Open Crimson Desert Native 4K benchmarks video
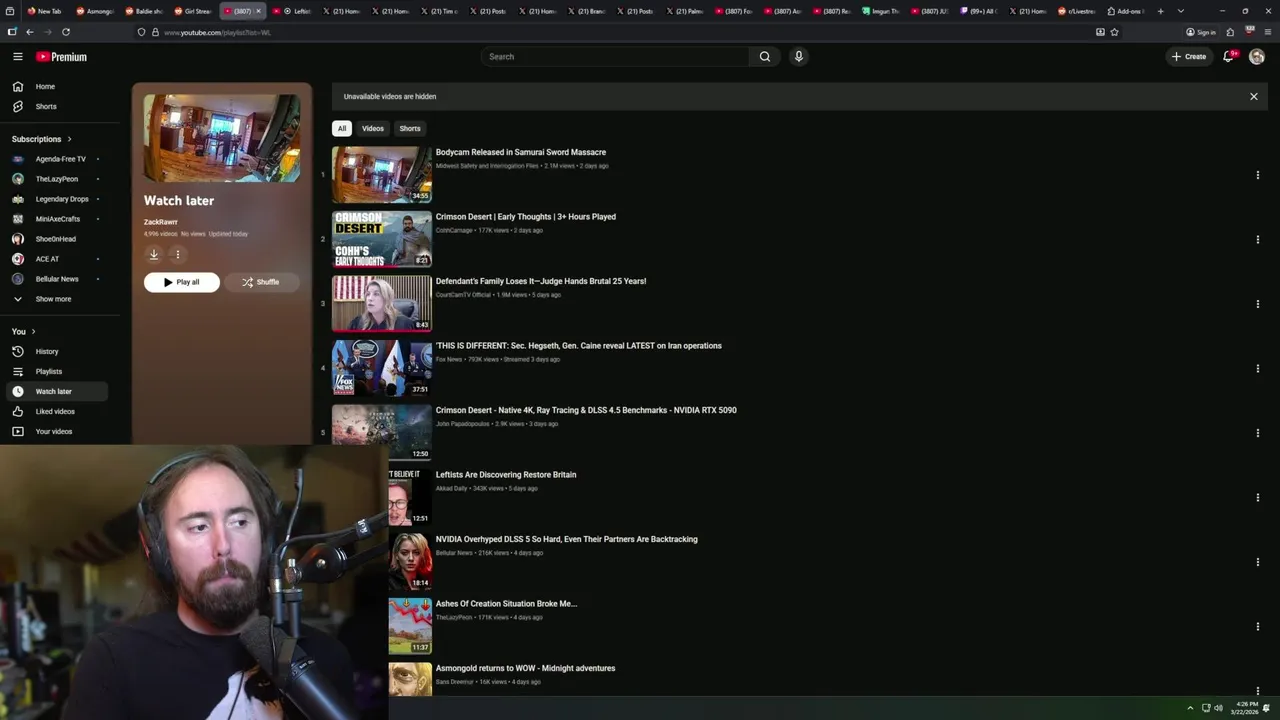The height and width of the screenshot is (720, 1280). click(586, 411)
